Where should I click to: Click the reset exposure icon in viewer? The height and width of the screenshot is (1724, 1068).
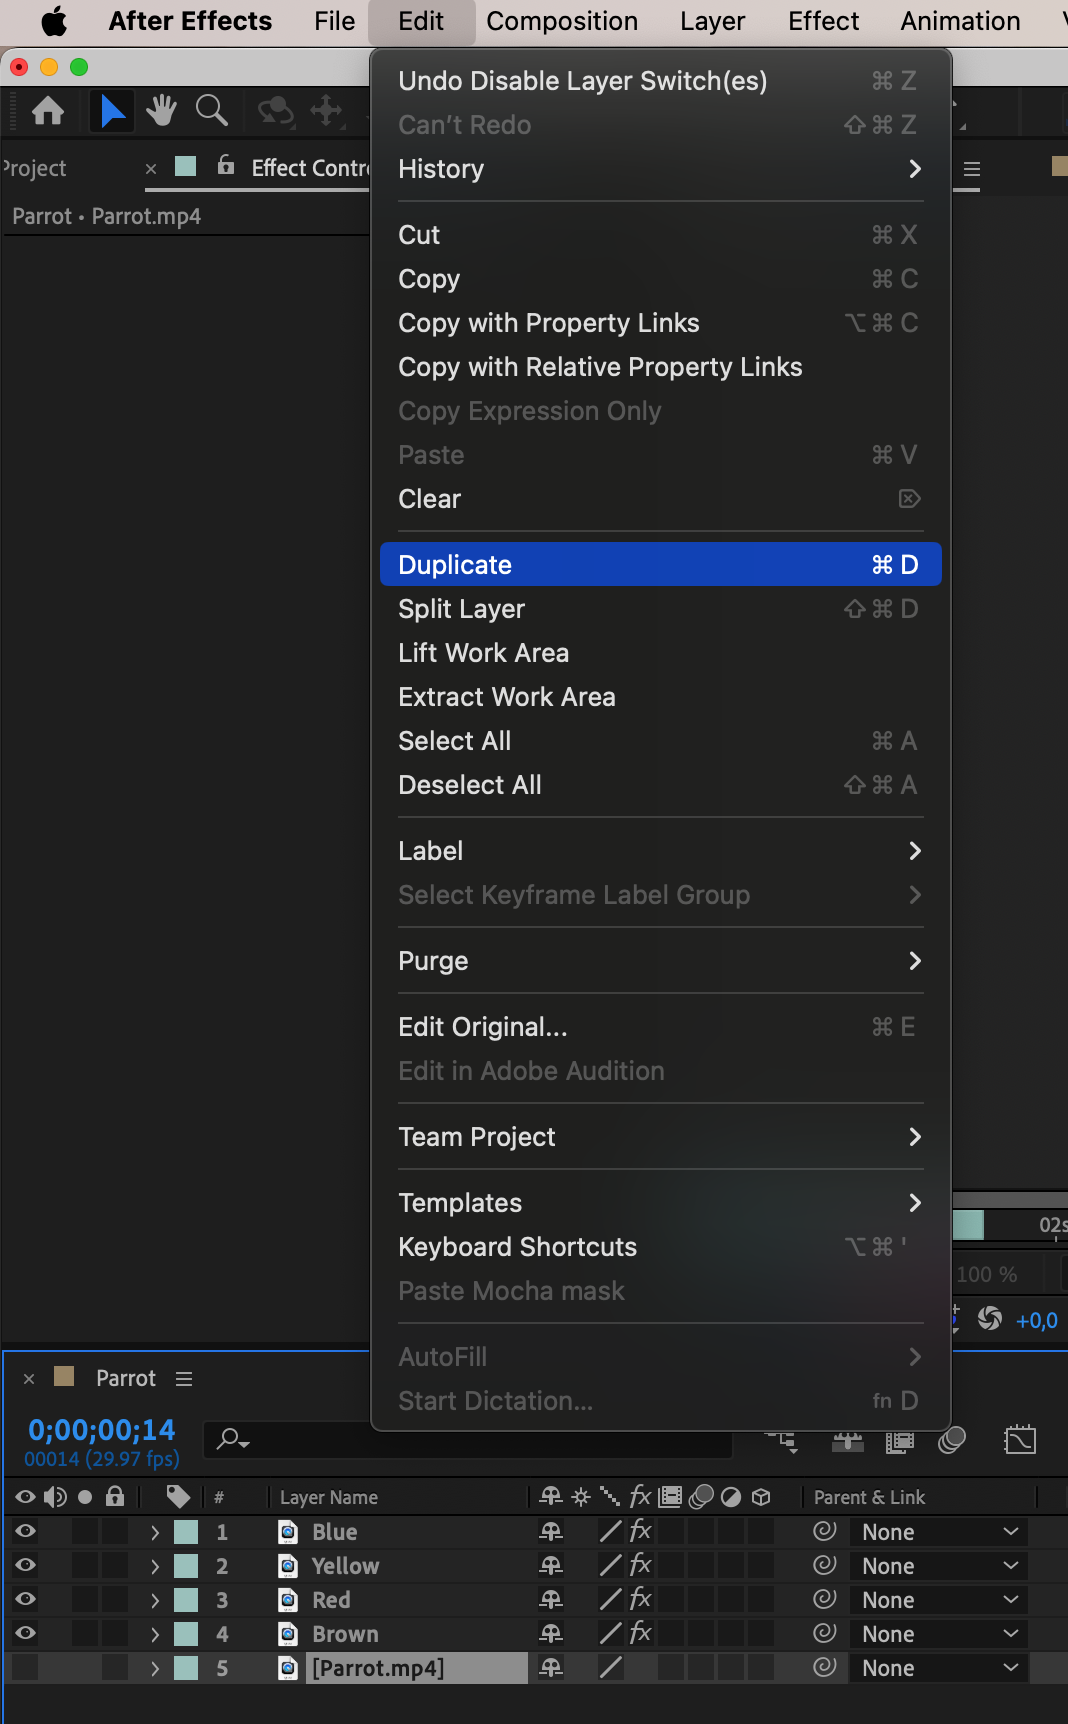tap(990, 1319)
